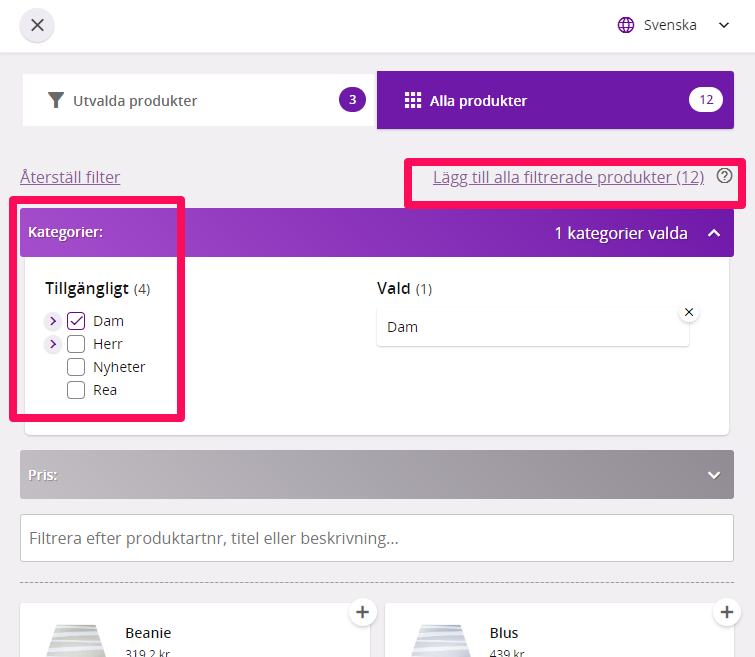
Task: Open the help question mark icon
Action: 725,176
